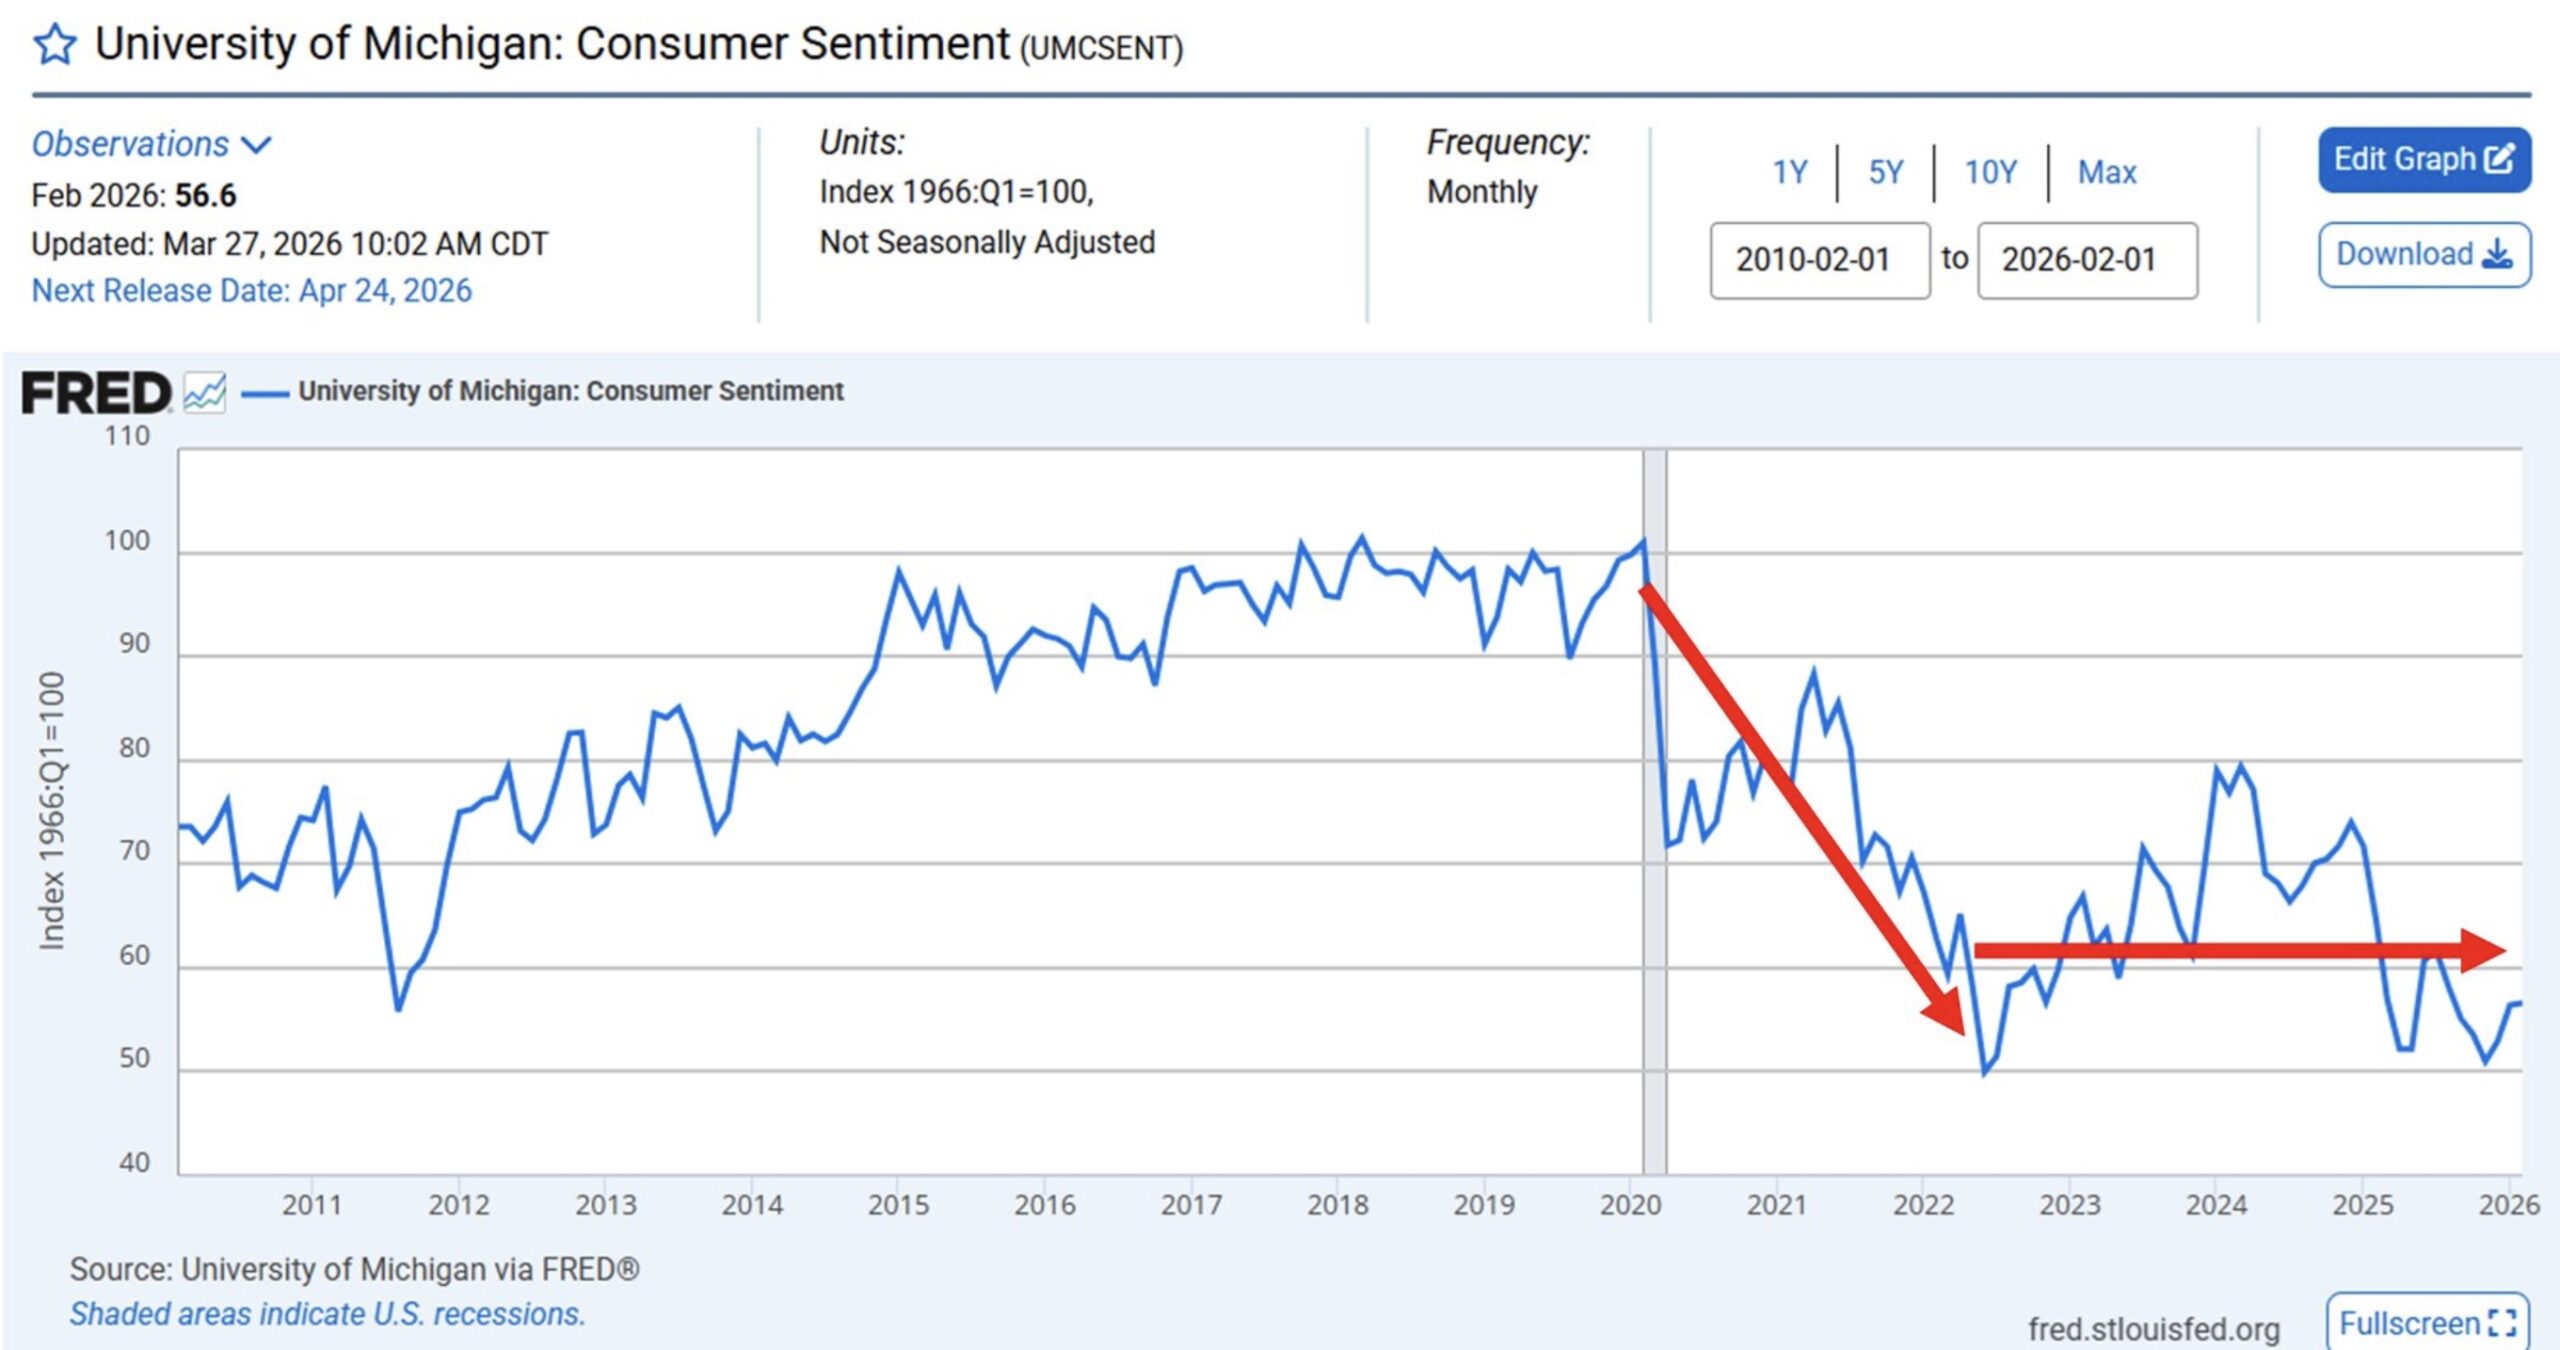Click the Download arrow icon
This screenshot has height=1350, width=2560.
(x=2497, y=254)
